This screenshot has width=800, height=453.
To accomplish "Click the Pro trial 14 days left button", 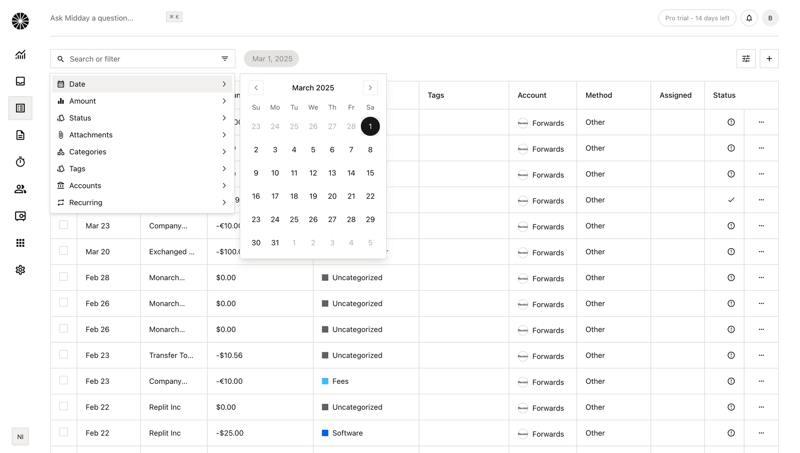I will click(697, 18).
